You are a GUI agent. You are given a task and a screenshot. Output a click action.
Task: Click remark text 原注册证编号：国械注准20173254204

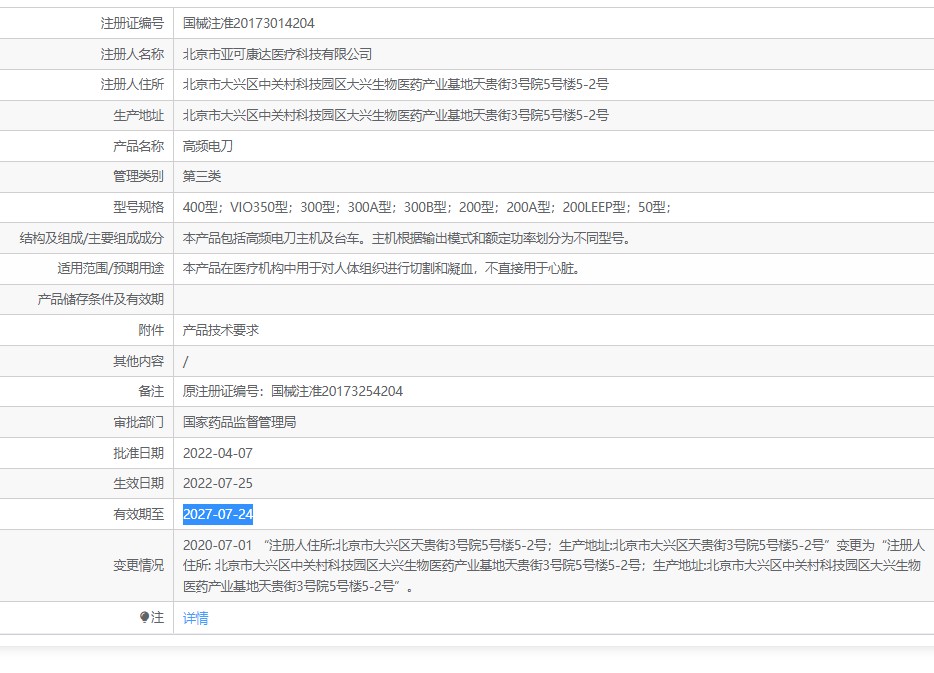tap(292, 391)
